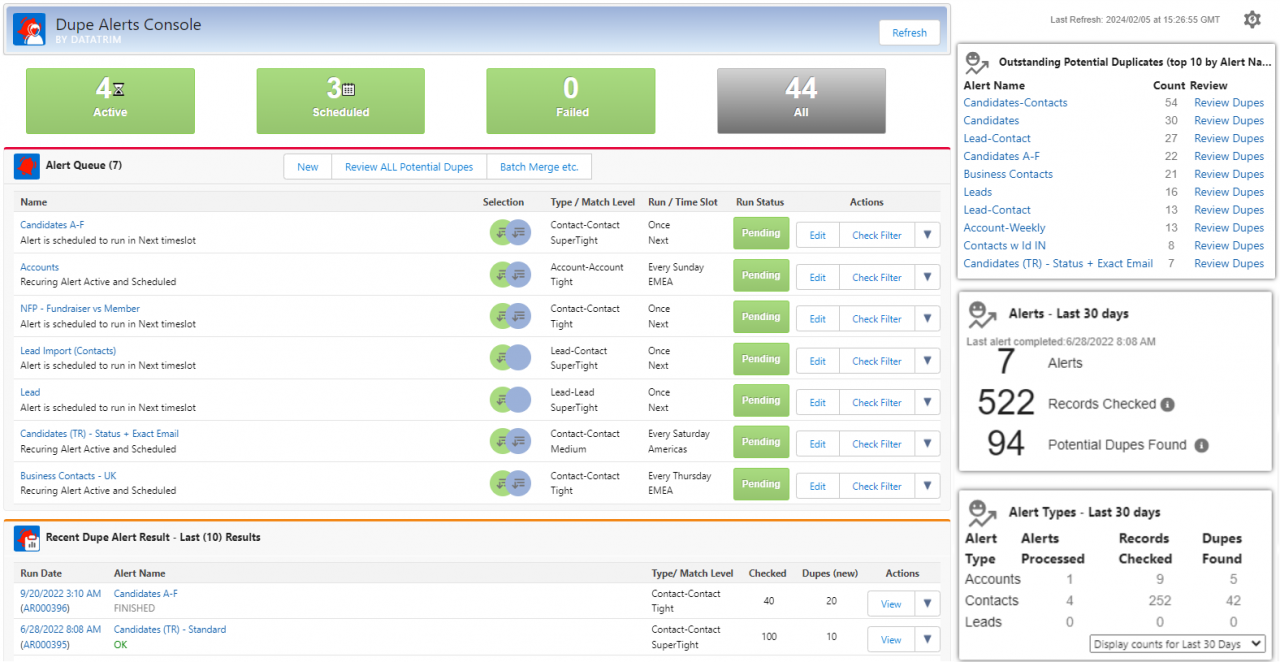Filter by the Scheduled alerts tile
This screenshot has width=1280, height=662.
pyautogui.click(x=341, y=100)
